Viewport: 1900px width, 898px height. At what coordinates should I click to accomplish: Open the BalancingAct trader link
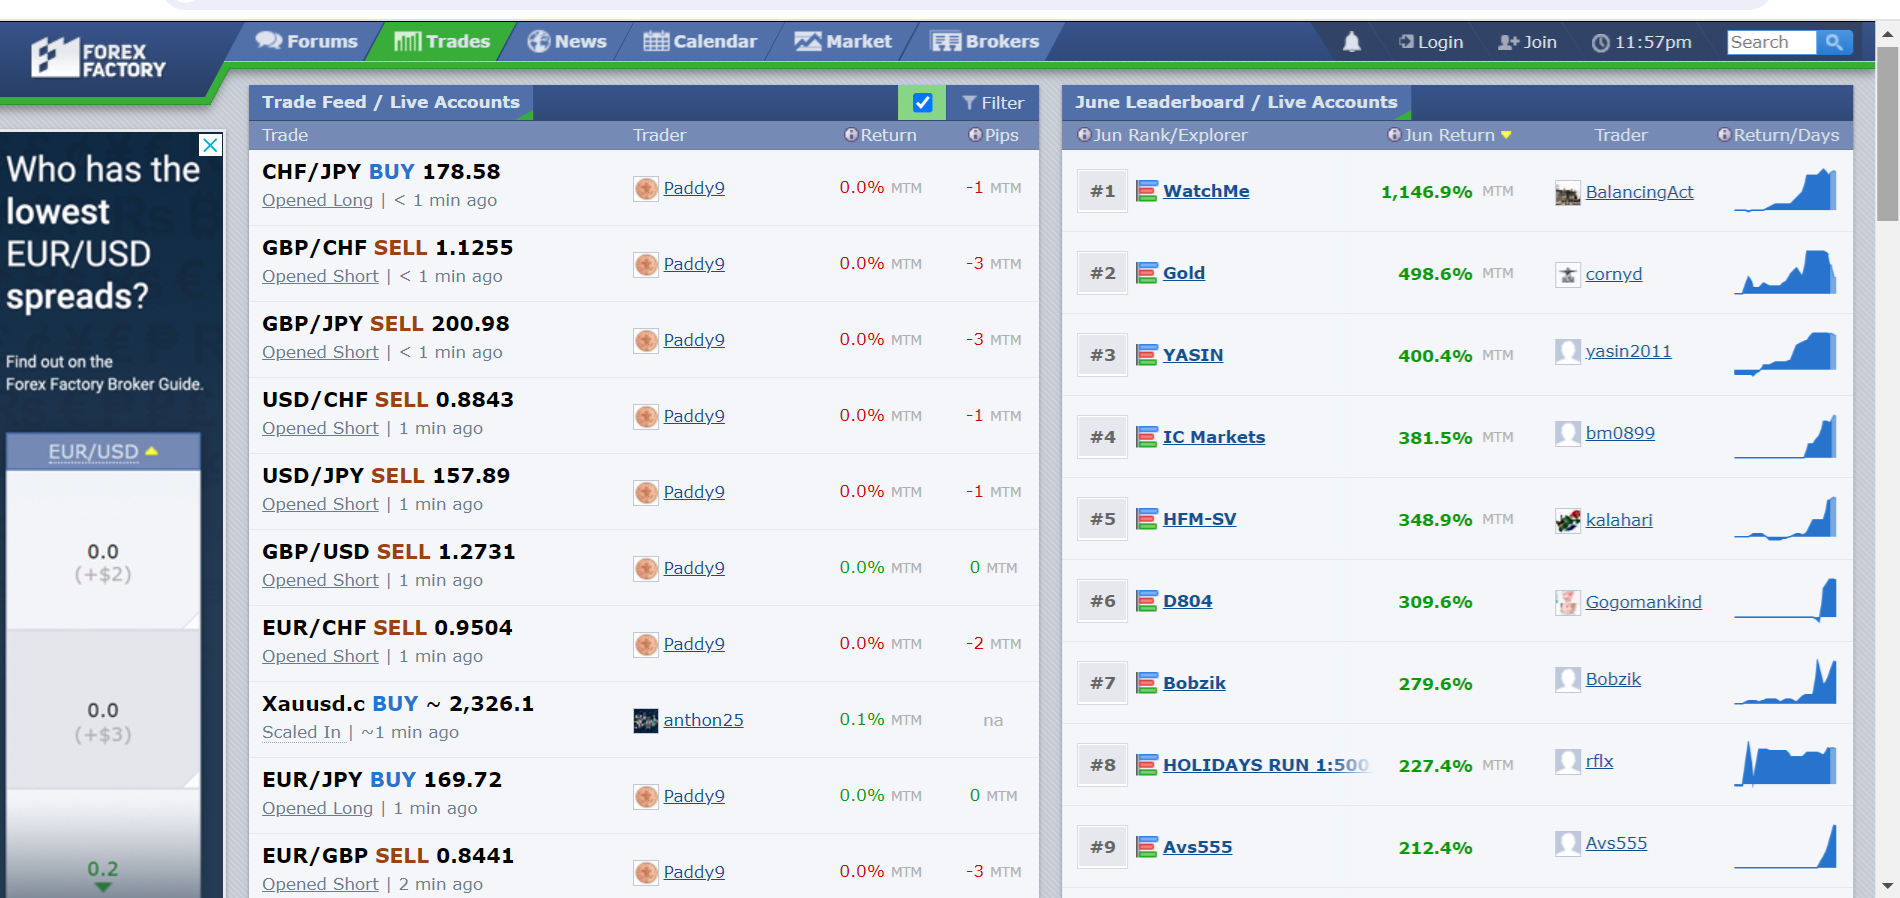point(1639,192)
